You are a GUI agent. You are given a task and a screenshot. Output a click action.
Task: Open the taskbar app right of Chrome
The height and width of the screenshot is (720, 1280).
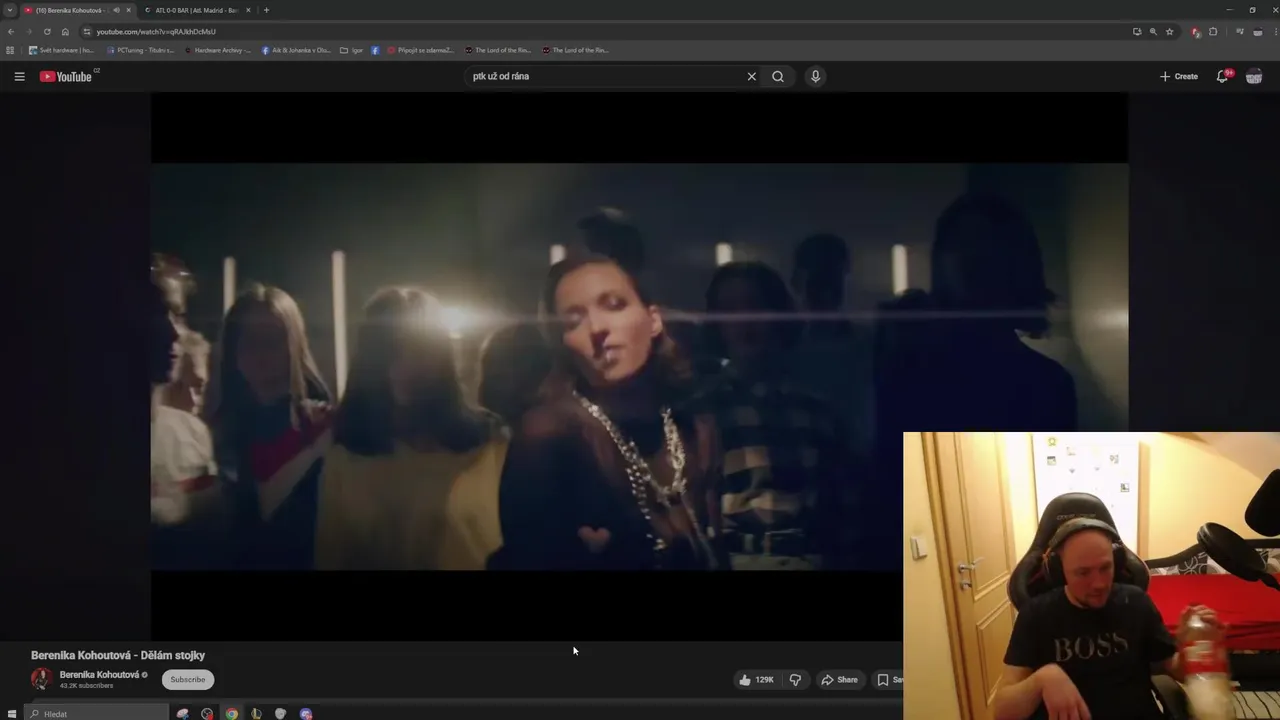click(256, 714)
